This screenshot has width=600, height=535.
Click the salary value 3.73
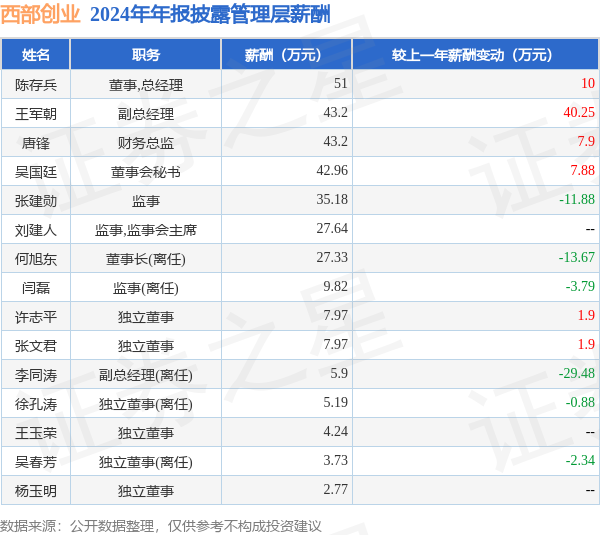[336, 460]
